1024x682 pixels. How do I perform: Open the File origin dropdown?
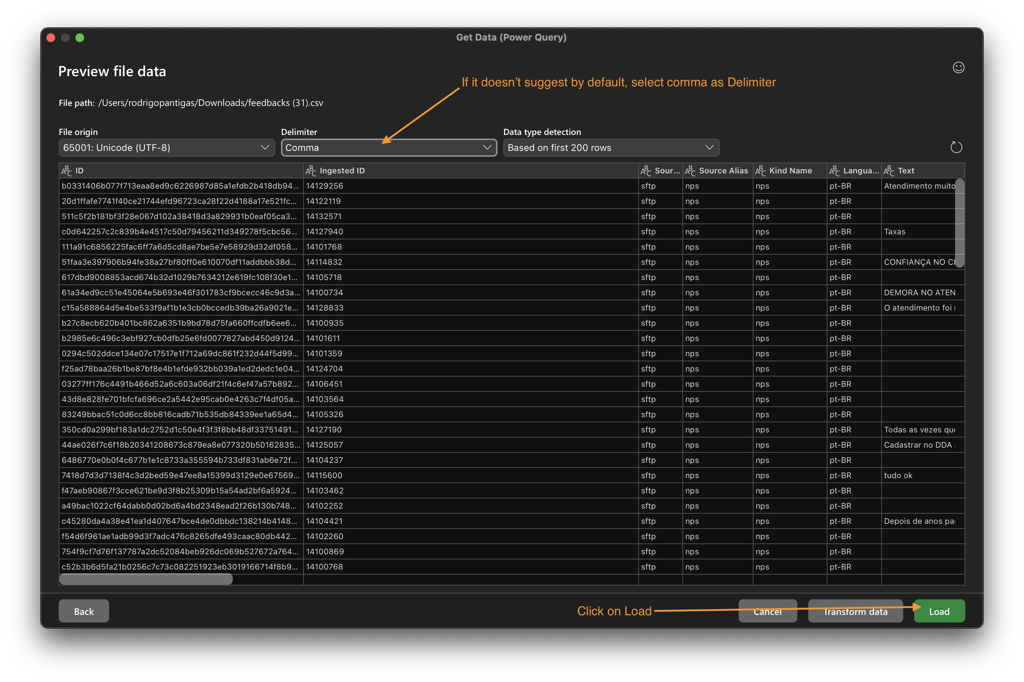[x=166, y=148]
